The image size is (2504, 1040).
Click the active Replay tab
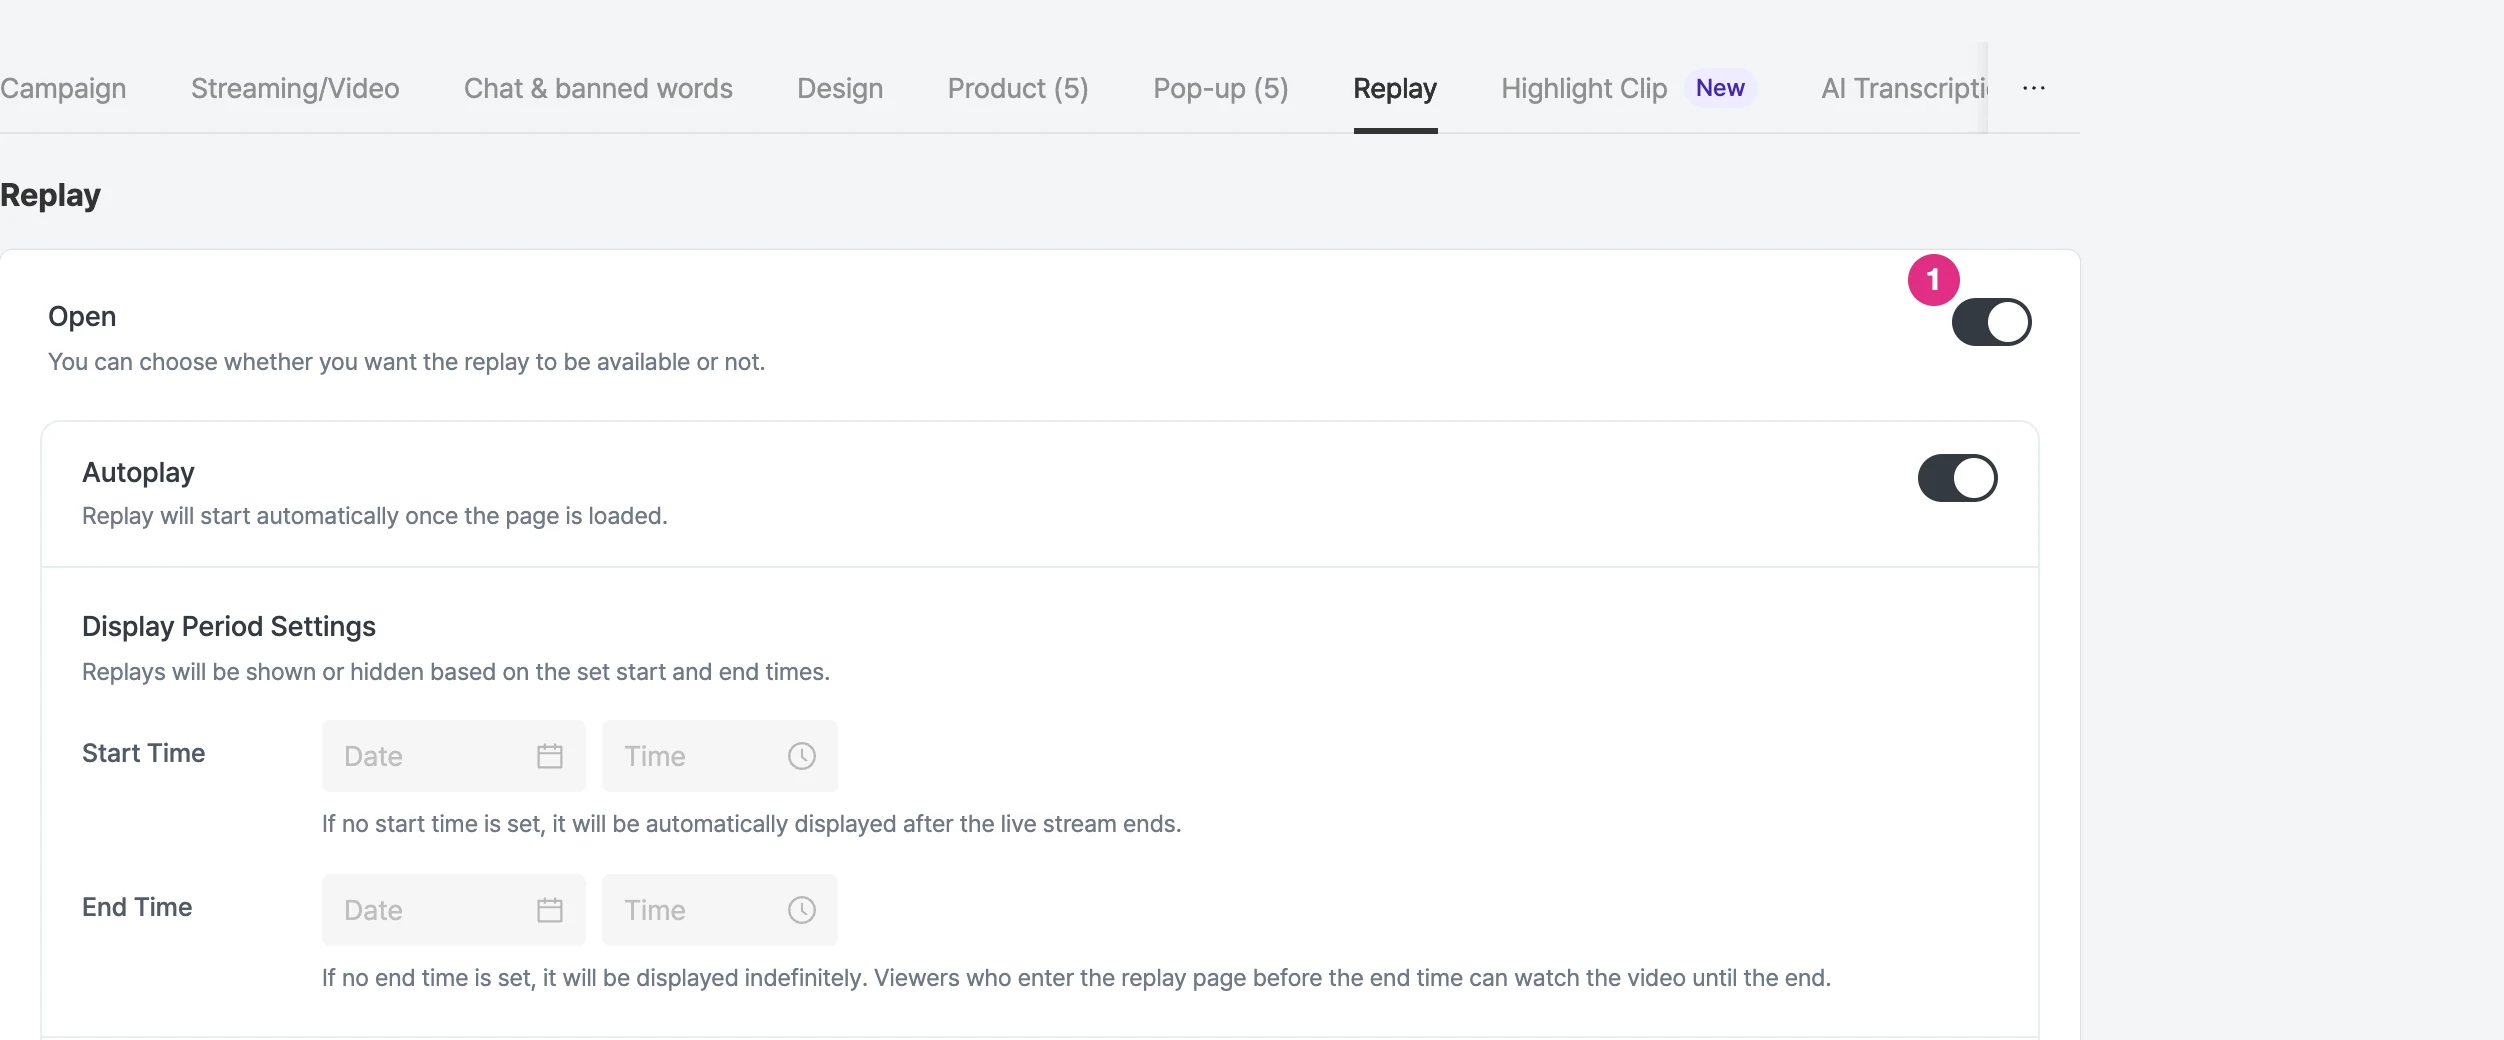[x=1395, y=89]
